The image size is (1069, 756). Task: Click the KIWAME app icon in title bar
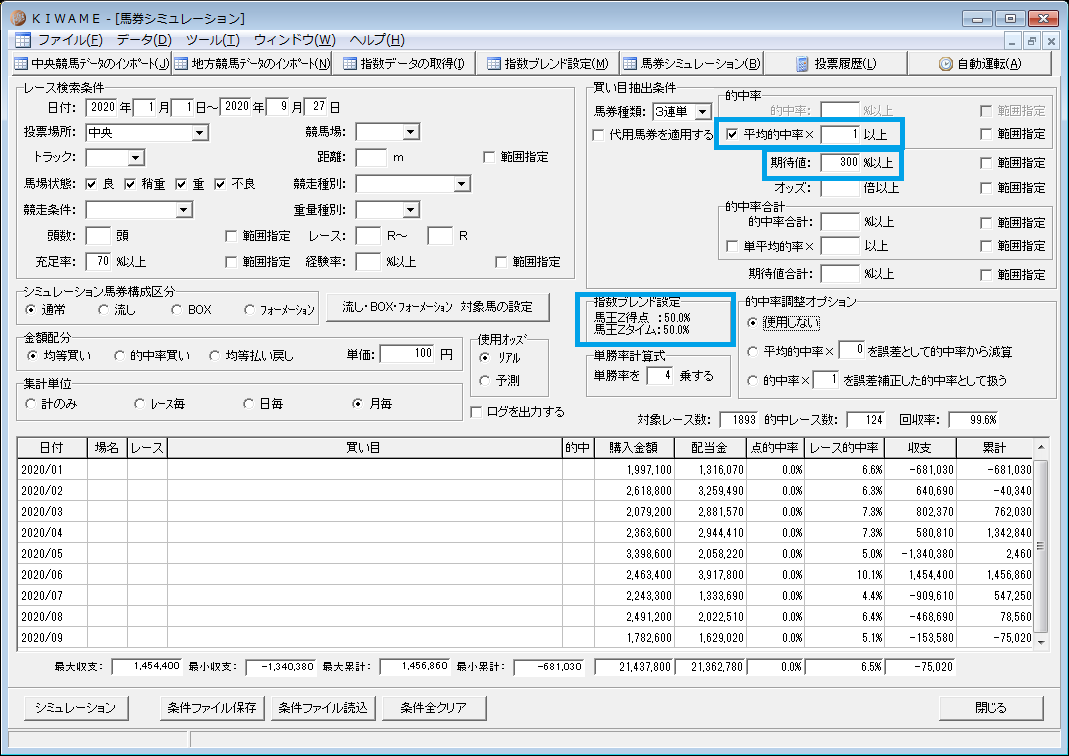tap(18, 18)
